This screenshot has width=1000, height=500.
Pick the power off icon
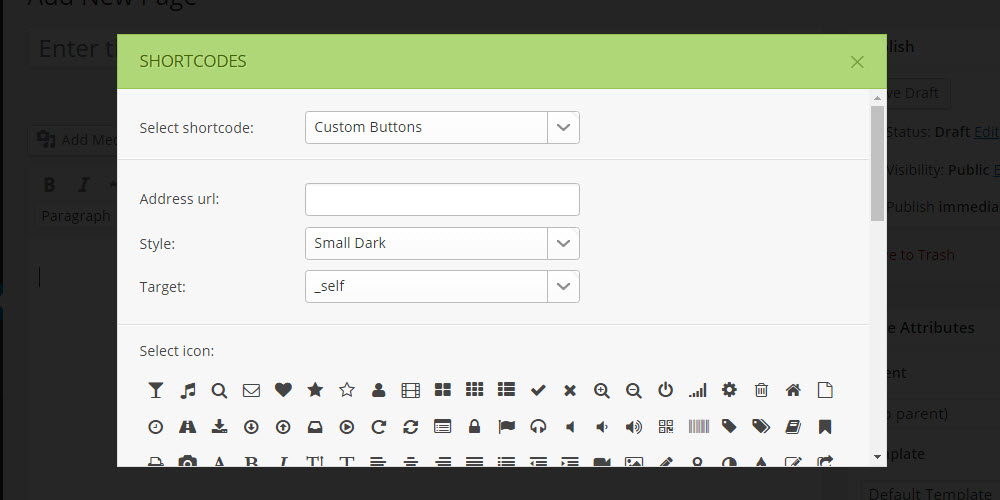666,390
